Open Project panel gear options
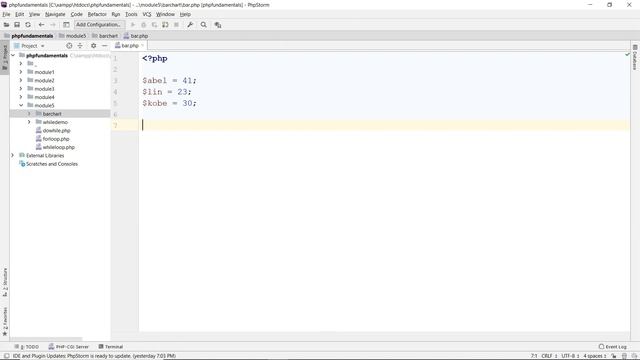640x360 pixels. click(x=93, y=46)
